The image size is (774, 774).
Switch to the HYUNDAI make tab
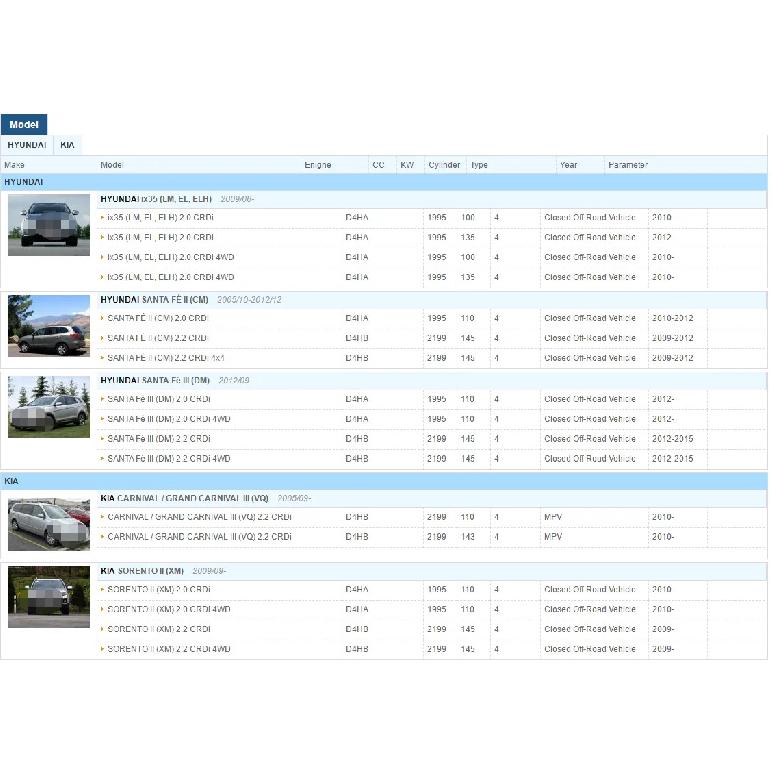point(27,145)
